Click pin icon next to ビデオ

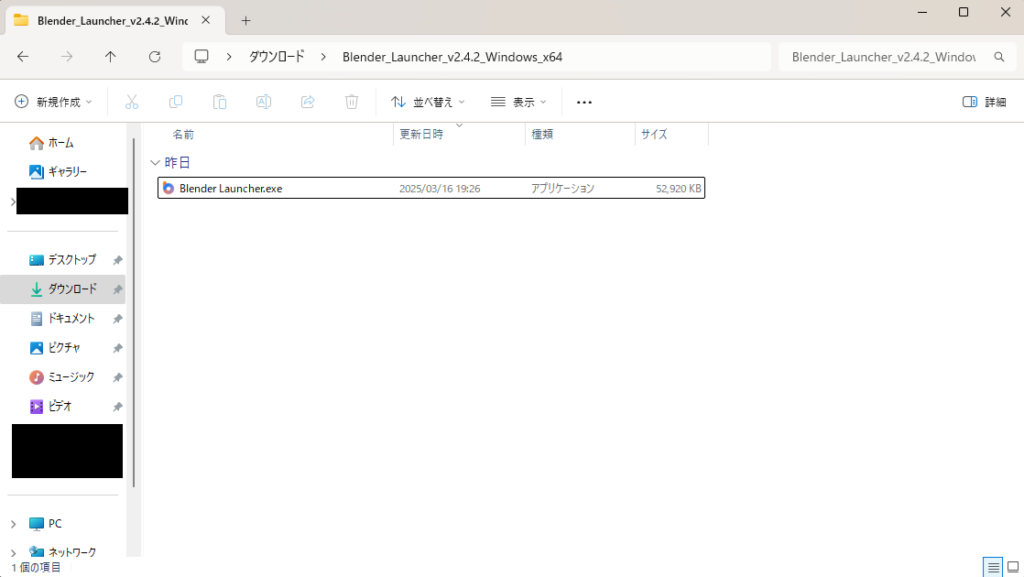[118, 407]
